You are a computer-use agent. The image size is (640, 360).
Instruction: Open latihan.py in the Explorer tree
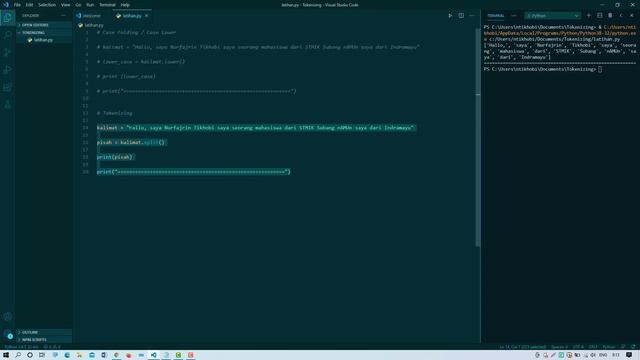tap(43, 40)
